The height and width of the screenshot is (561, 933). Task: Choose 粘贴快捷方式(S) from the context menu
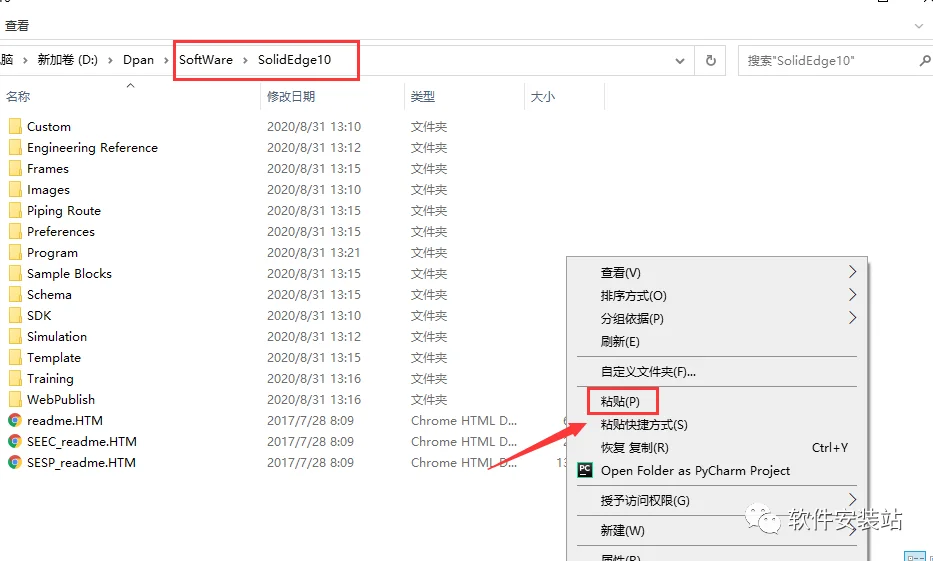click(x=644, y=425)
